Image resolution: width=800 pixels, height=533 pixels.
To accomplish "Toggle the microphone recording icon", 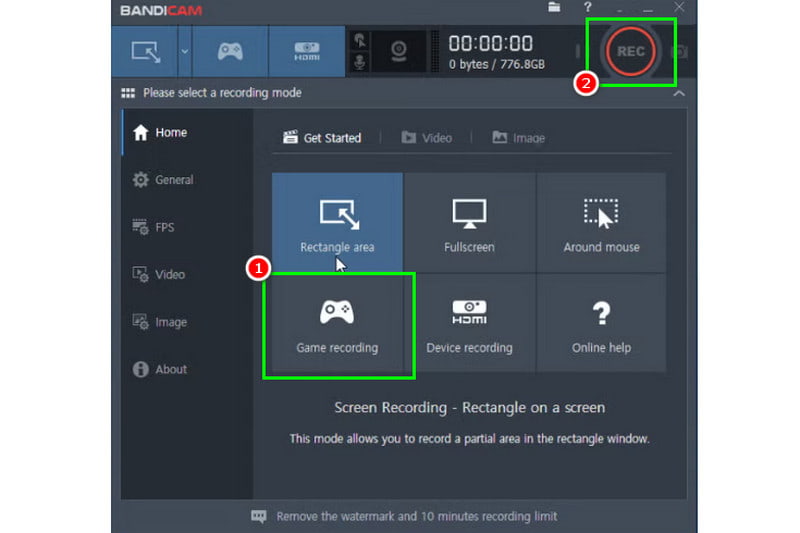I will click(x=360, y=62).
